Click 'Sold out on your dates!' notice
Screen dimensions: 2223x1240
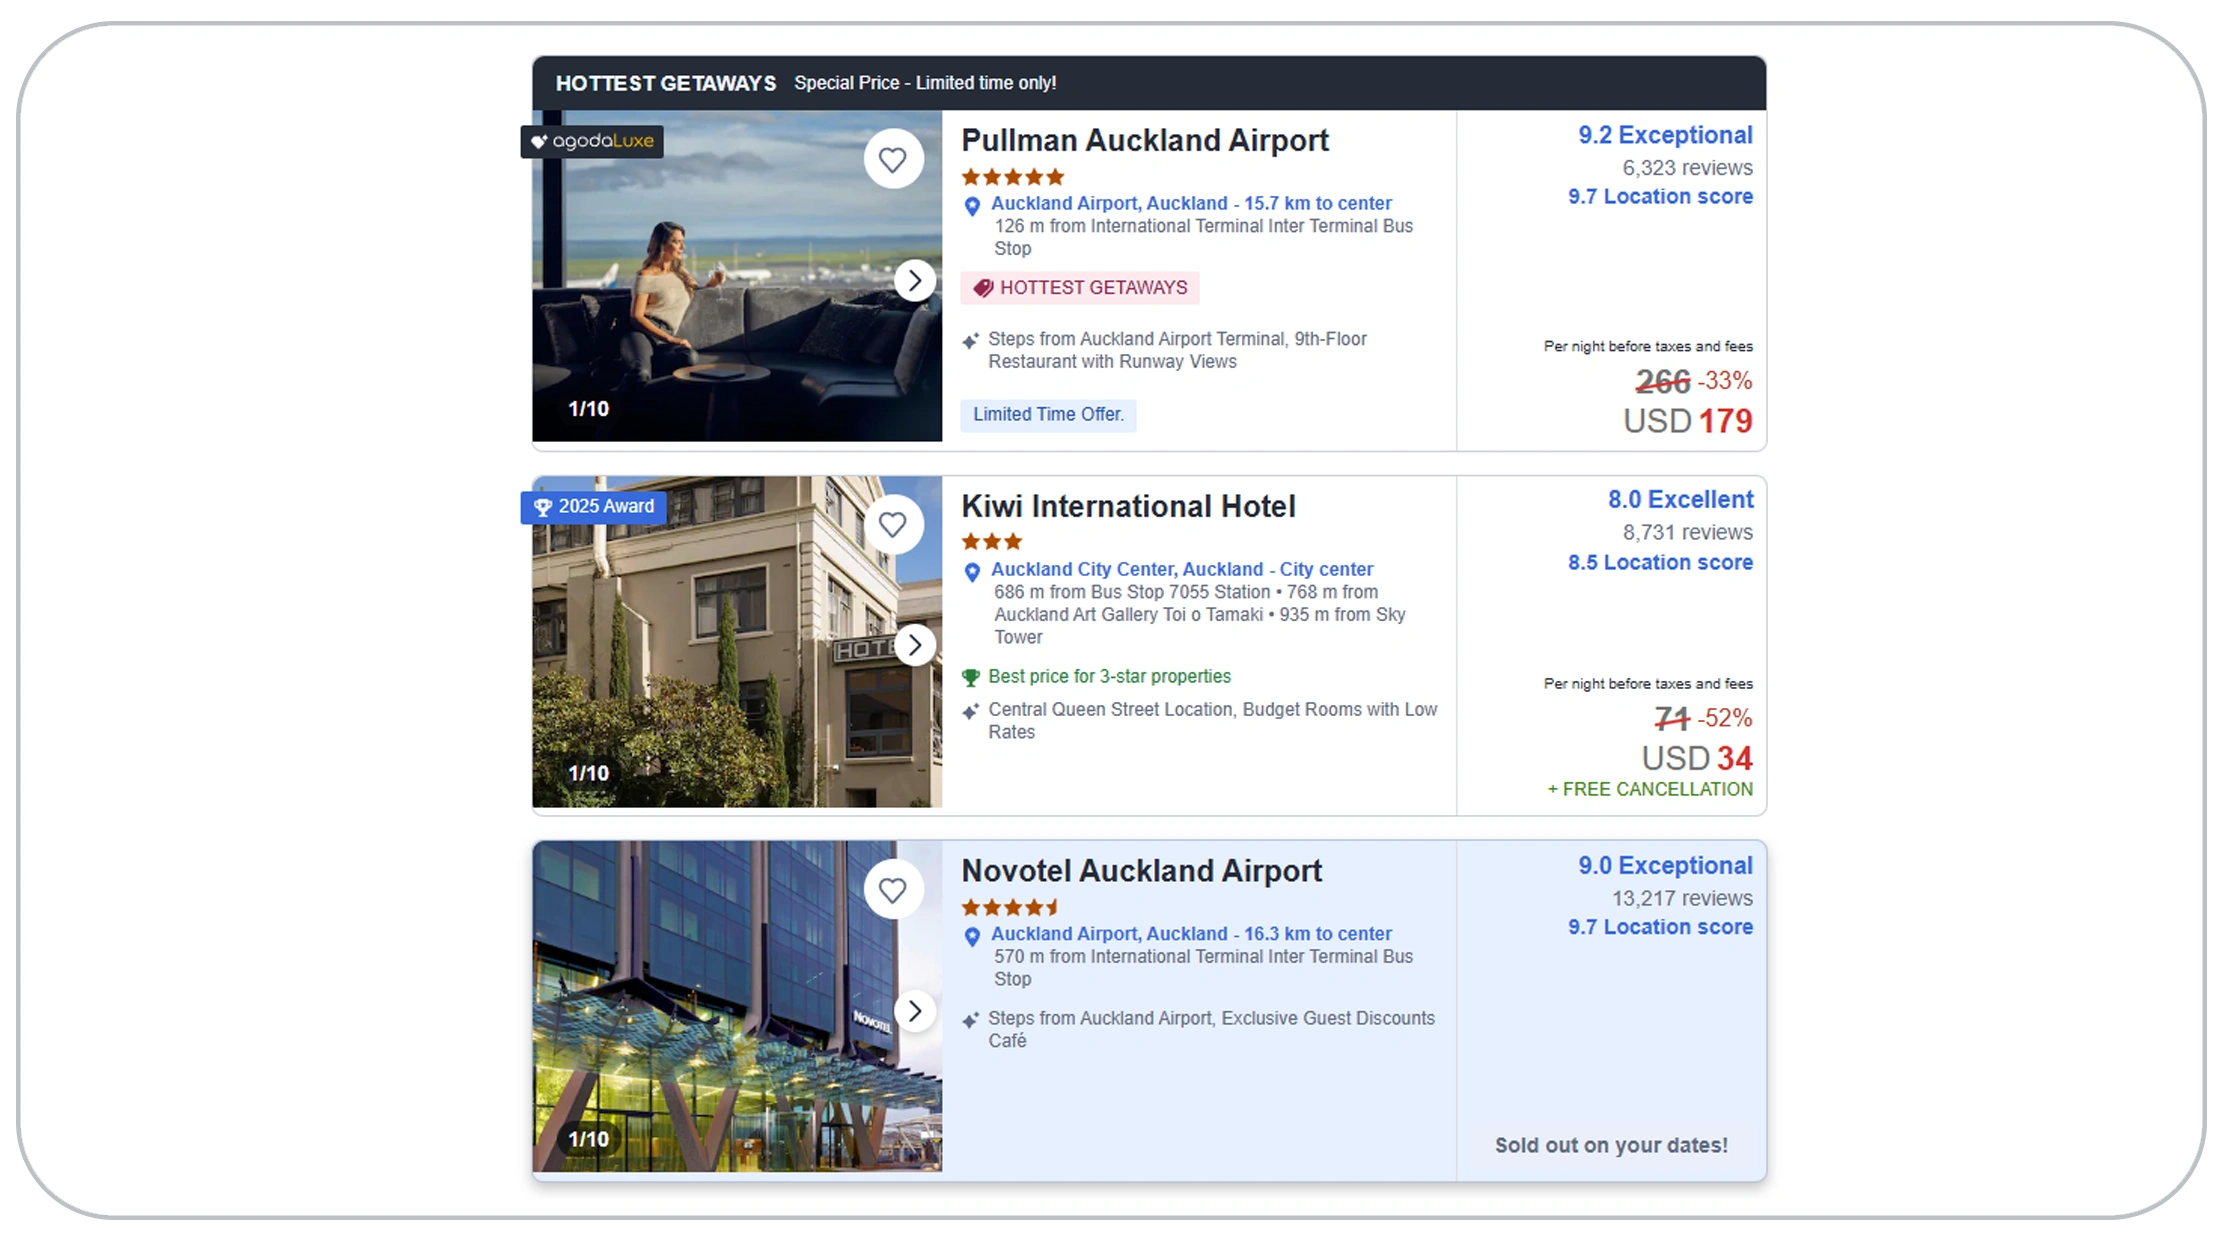pos(1611,1146)
